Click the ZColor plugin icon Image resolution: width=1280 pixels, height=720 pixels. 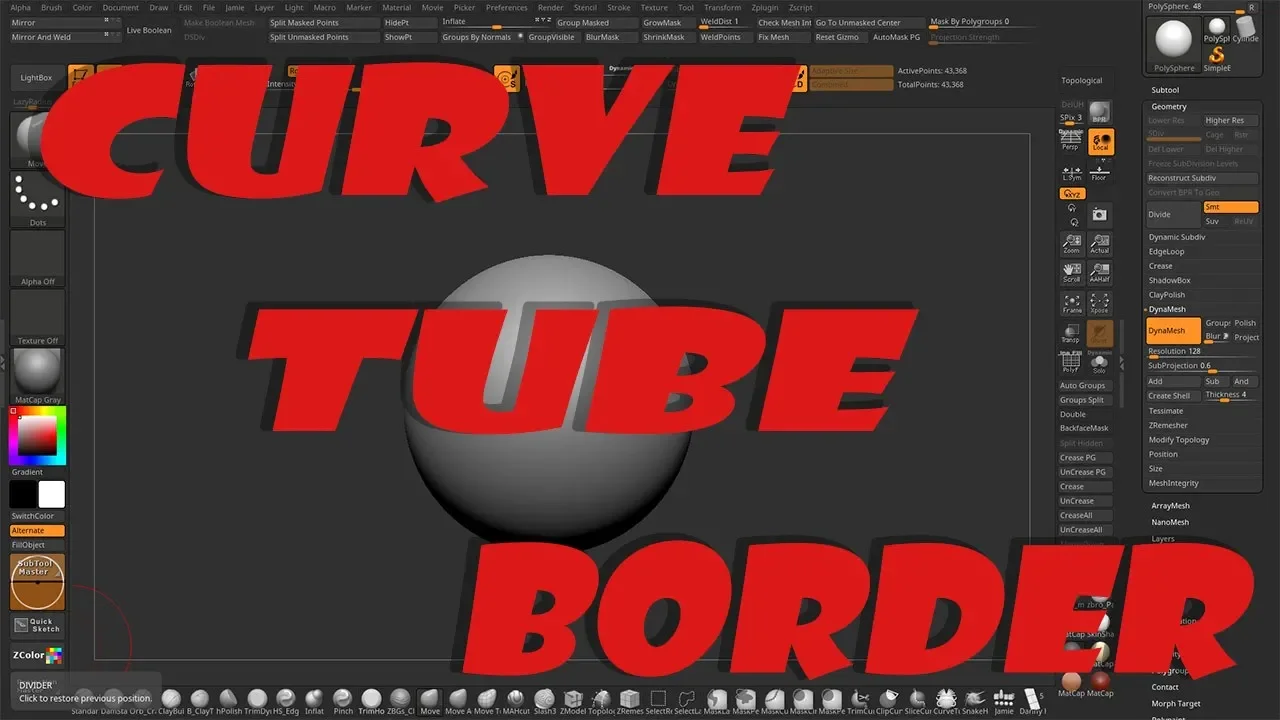37,656
